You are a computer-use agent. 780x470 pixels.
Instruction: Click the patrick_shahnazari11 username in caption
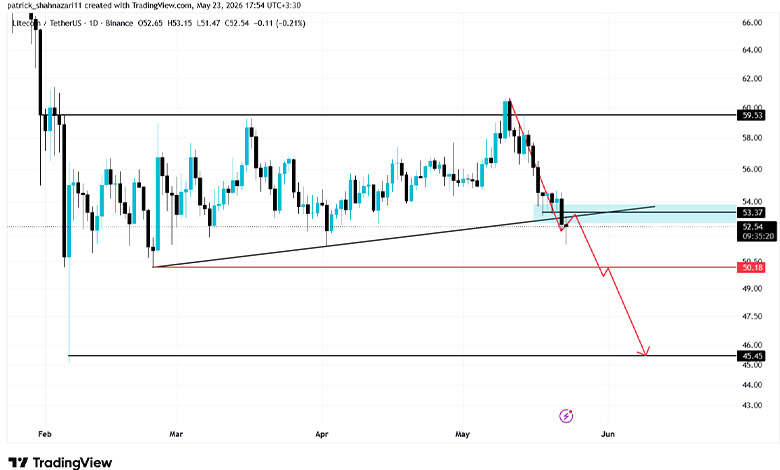44,5
